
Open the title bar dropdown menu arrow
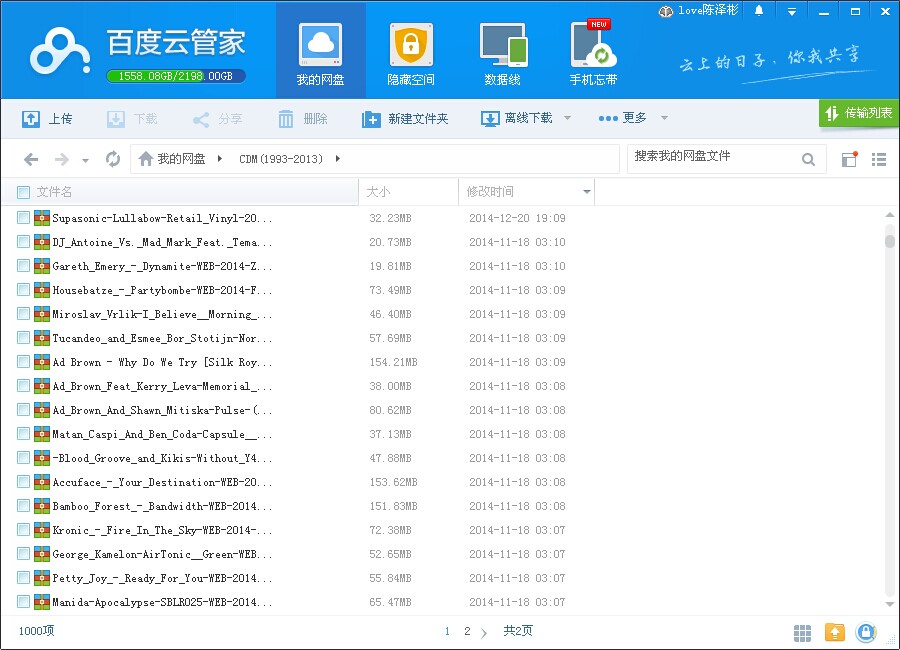[792, 11]
